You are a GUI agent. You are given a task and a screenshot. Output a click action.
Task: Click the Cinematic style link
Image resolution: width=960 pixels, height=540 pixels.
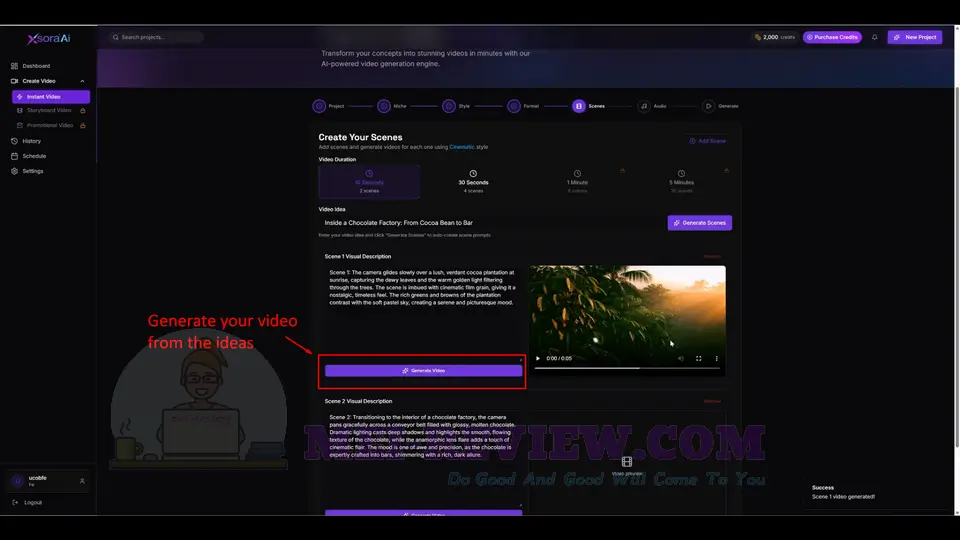[x=462, y=147]
